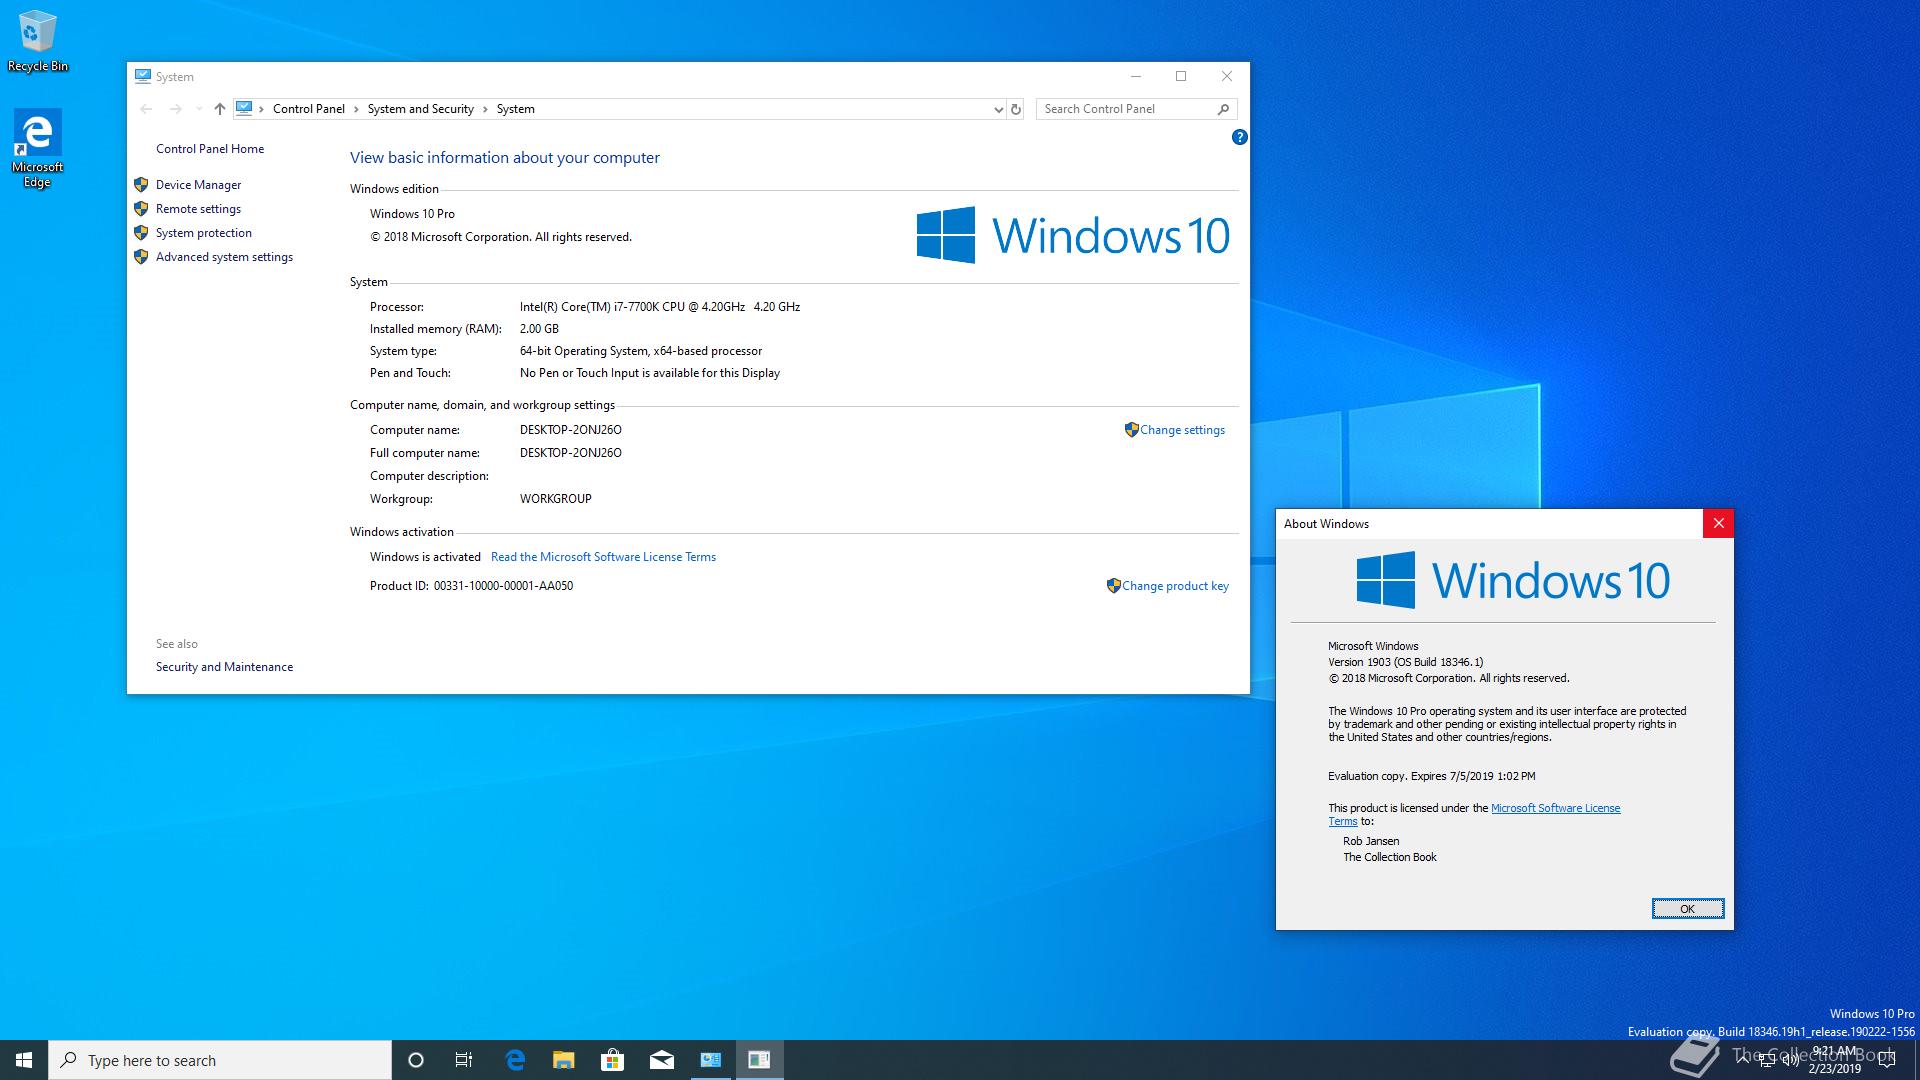Screen dimensions: 1920x1080
Task: Expand the address bar history dropdown
Action: [x=998, y=109]
